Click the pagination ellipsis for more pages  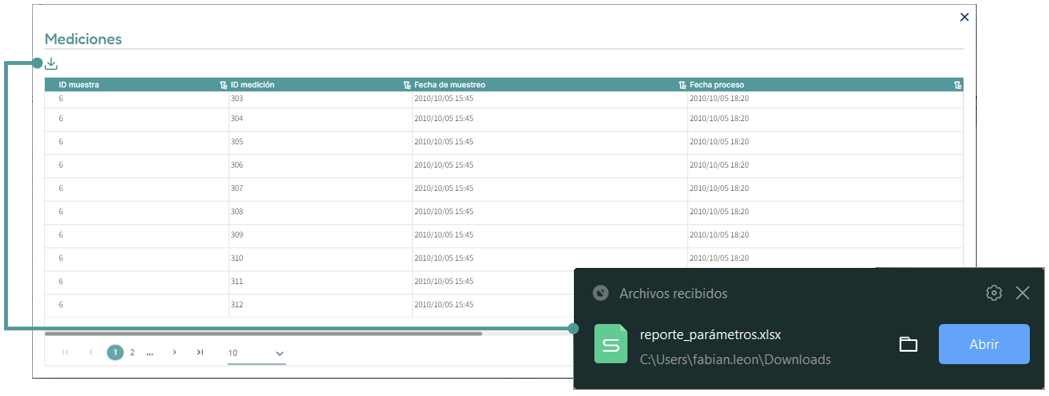pyautogui.click(x=150, y=353)
